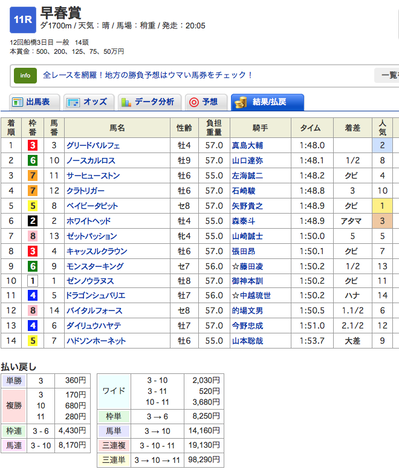Click the blue 11R race badge
399x475 pixels.
pos(23,20)
